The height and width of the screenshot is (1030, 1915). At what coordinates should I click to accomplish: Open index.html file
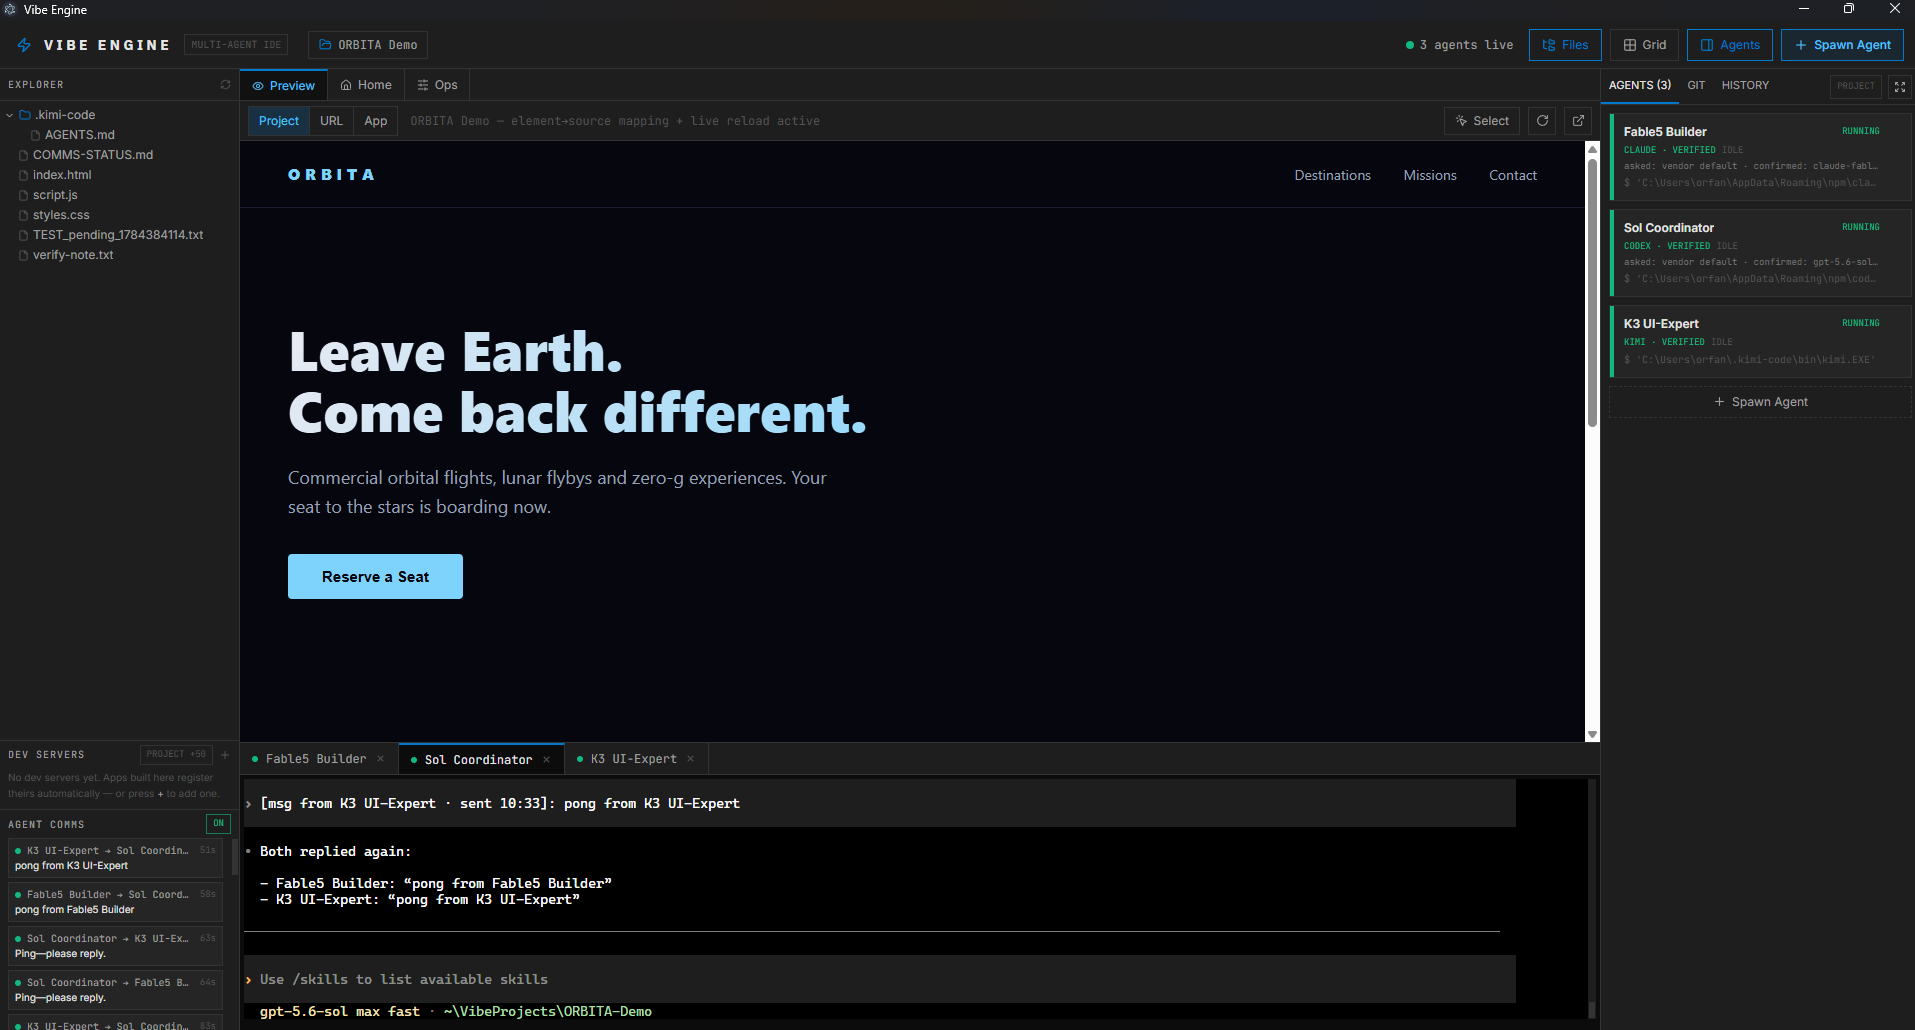tap(61, 175)
